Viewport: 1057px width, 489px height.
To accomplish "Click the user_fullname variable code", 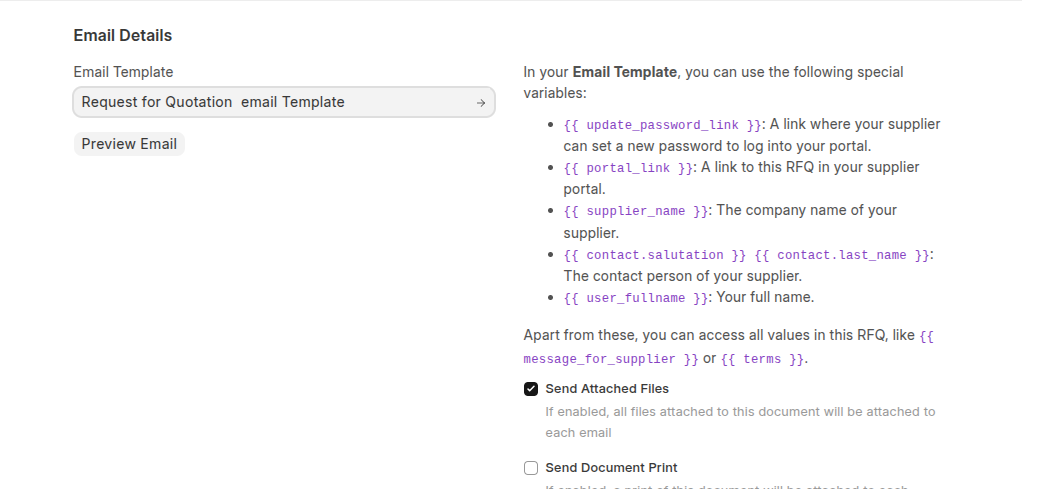I will 636,298.
